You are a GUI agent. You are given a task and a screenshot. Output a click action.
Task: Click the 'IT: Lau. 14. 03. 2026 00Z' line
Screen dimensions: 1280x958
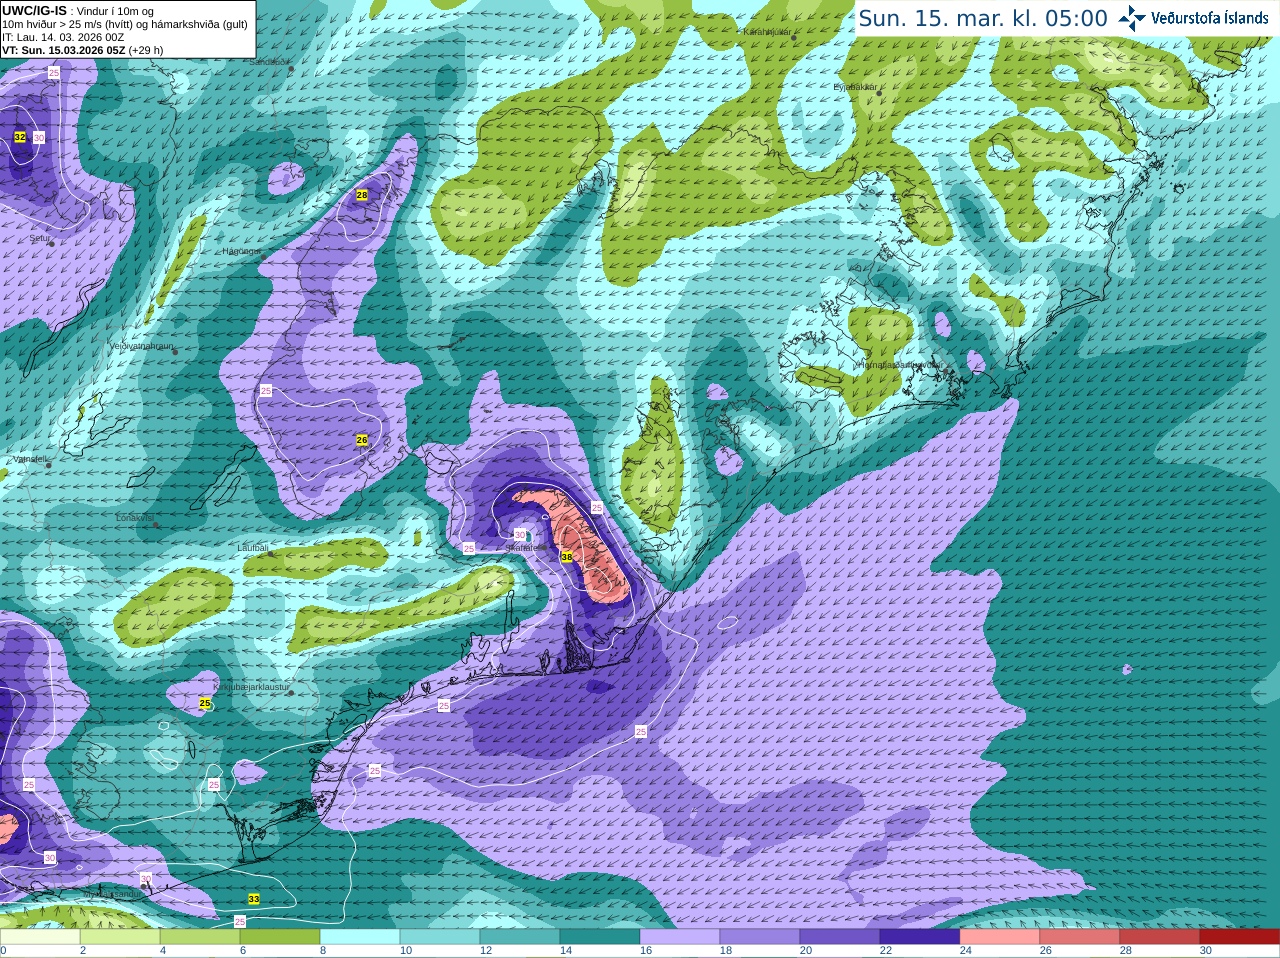[63, 37]
